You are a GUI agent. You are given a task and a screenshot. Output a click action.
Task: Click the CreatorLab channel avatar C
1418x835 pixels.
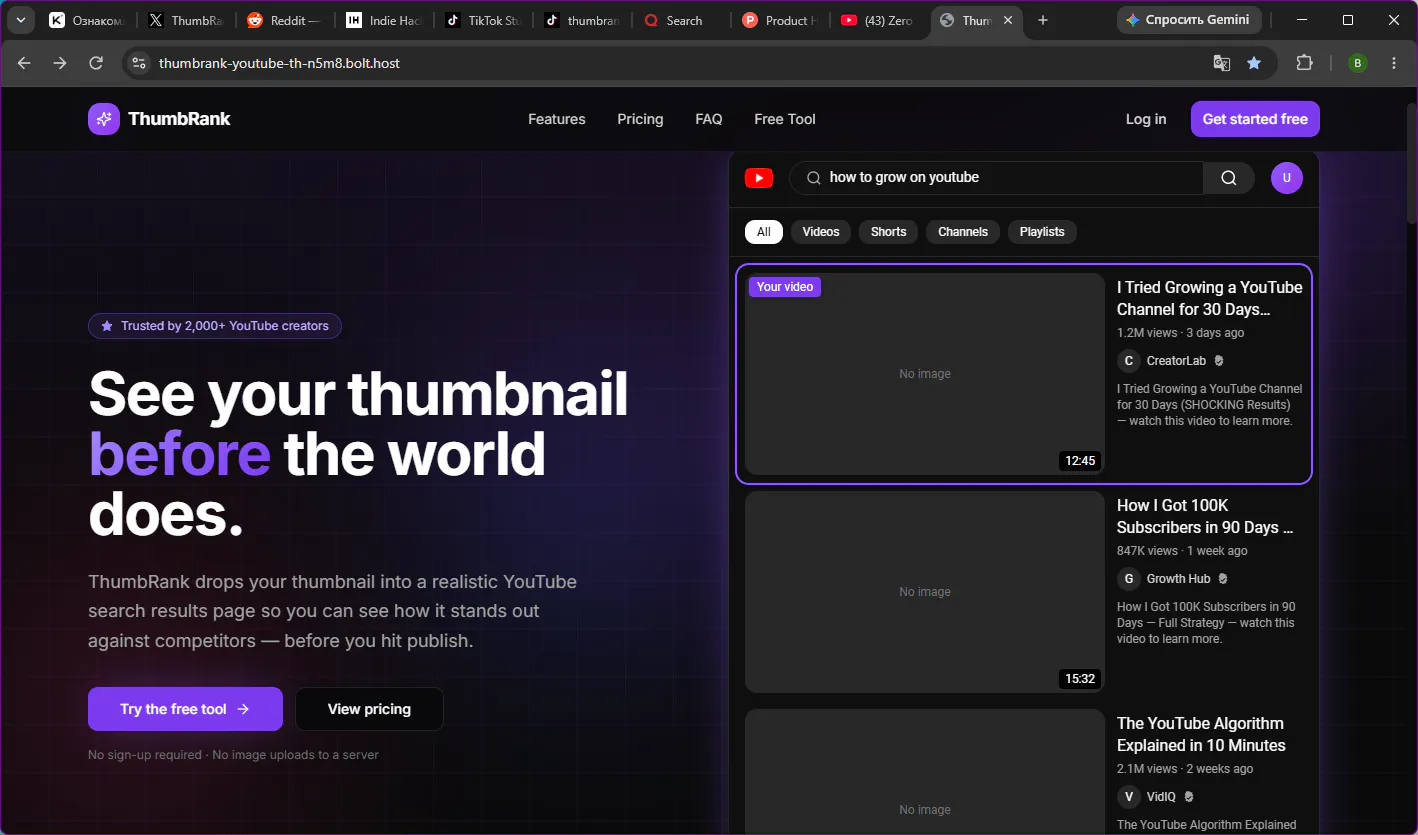tap(1129, 361)
